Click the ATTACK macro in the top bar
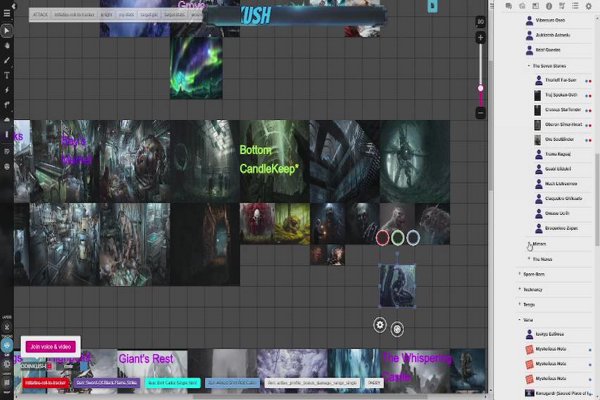 click(40, 15)
